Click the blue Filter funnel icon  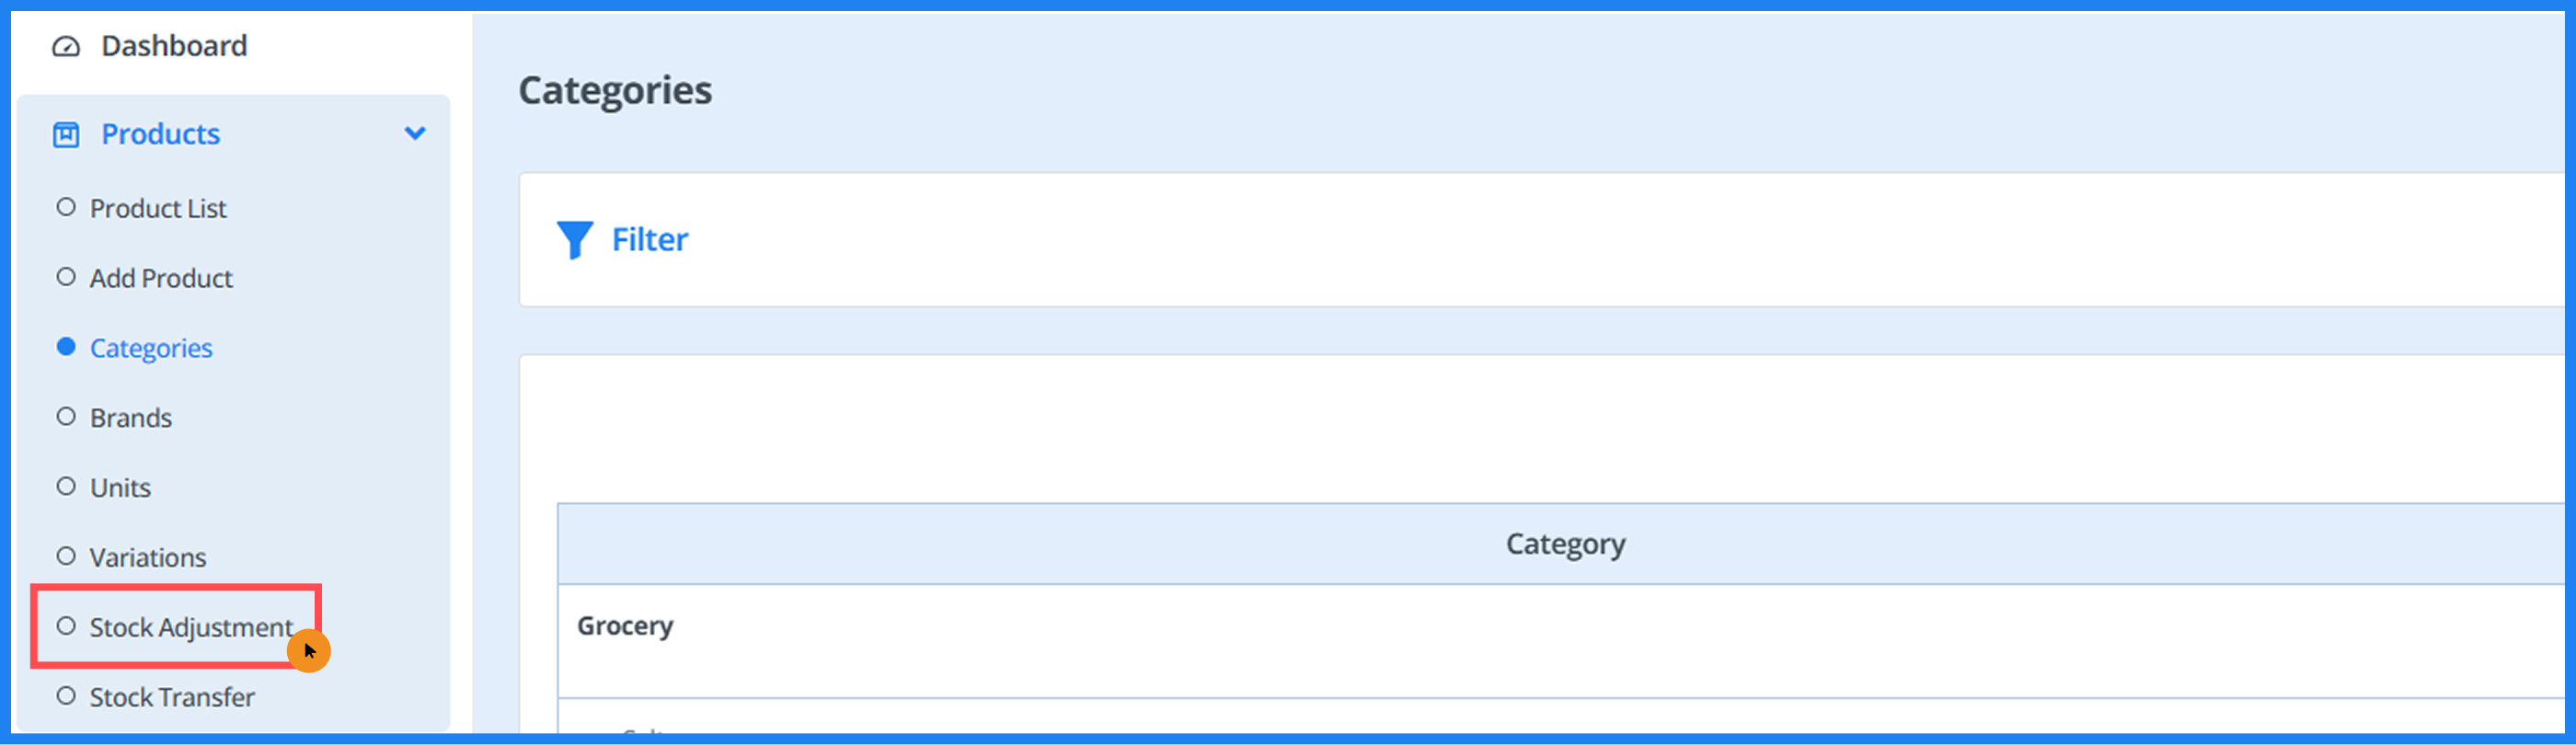tap(574, 240)
